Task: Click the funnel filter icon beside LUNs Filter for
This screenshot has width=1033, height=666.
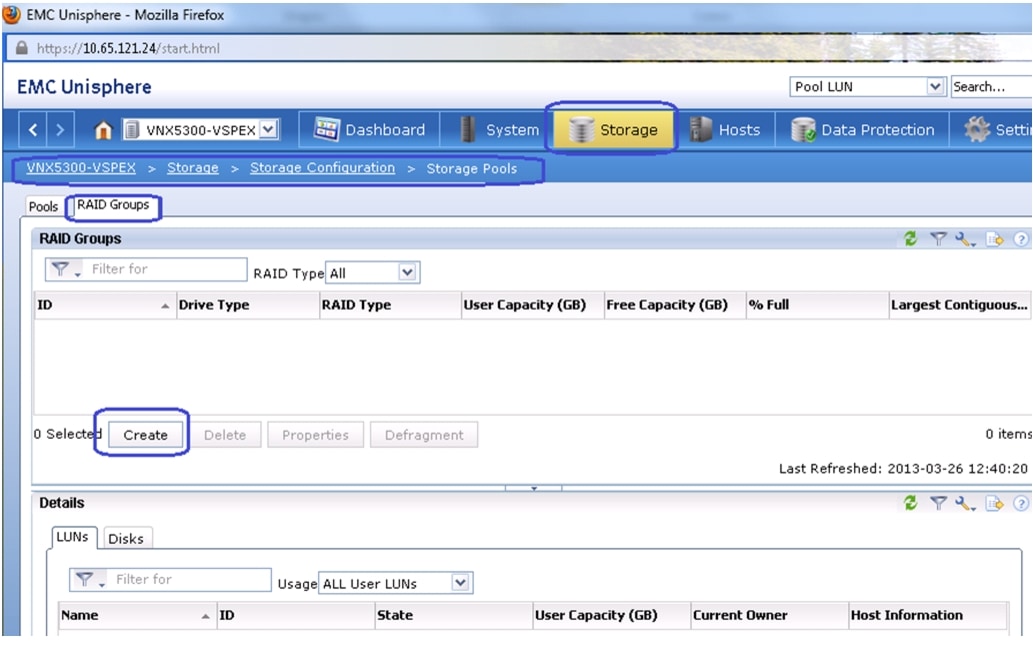Action: tap(88, 580)
